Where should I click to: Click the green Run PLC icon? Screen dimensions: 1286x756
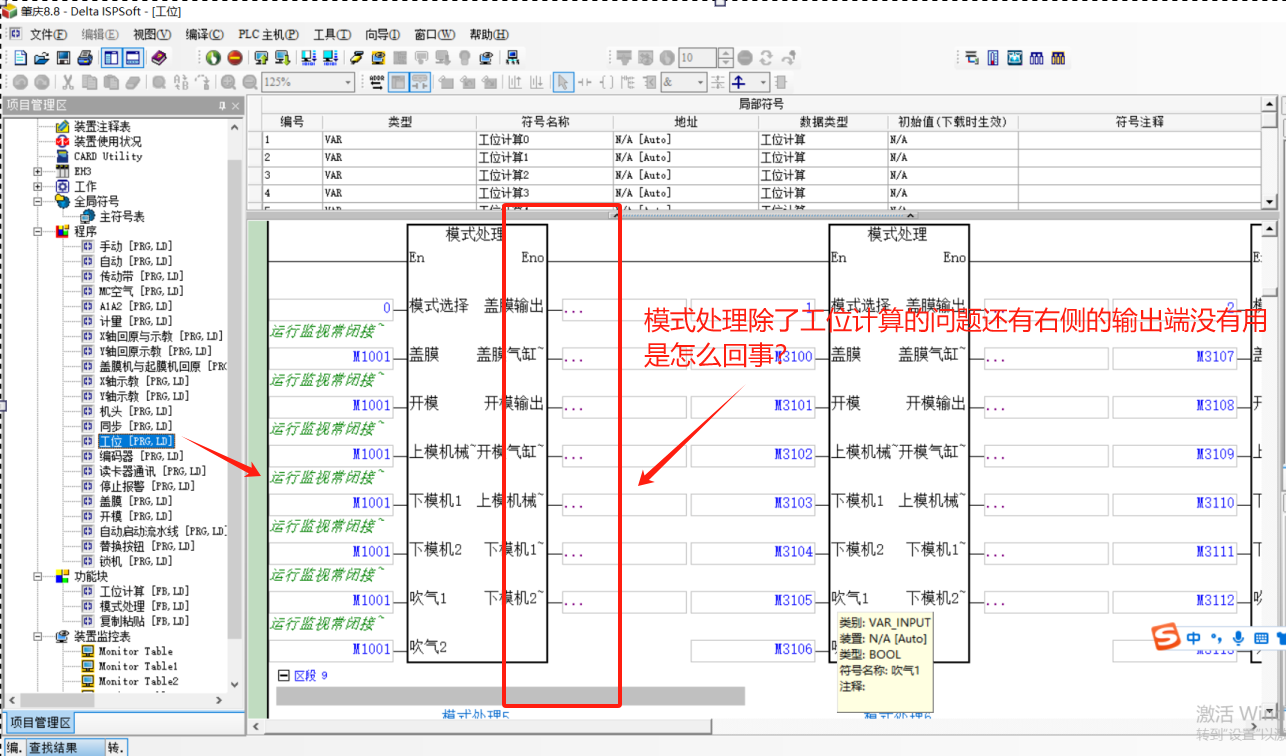click(x=213, y=58)
